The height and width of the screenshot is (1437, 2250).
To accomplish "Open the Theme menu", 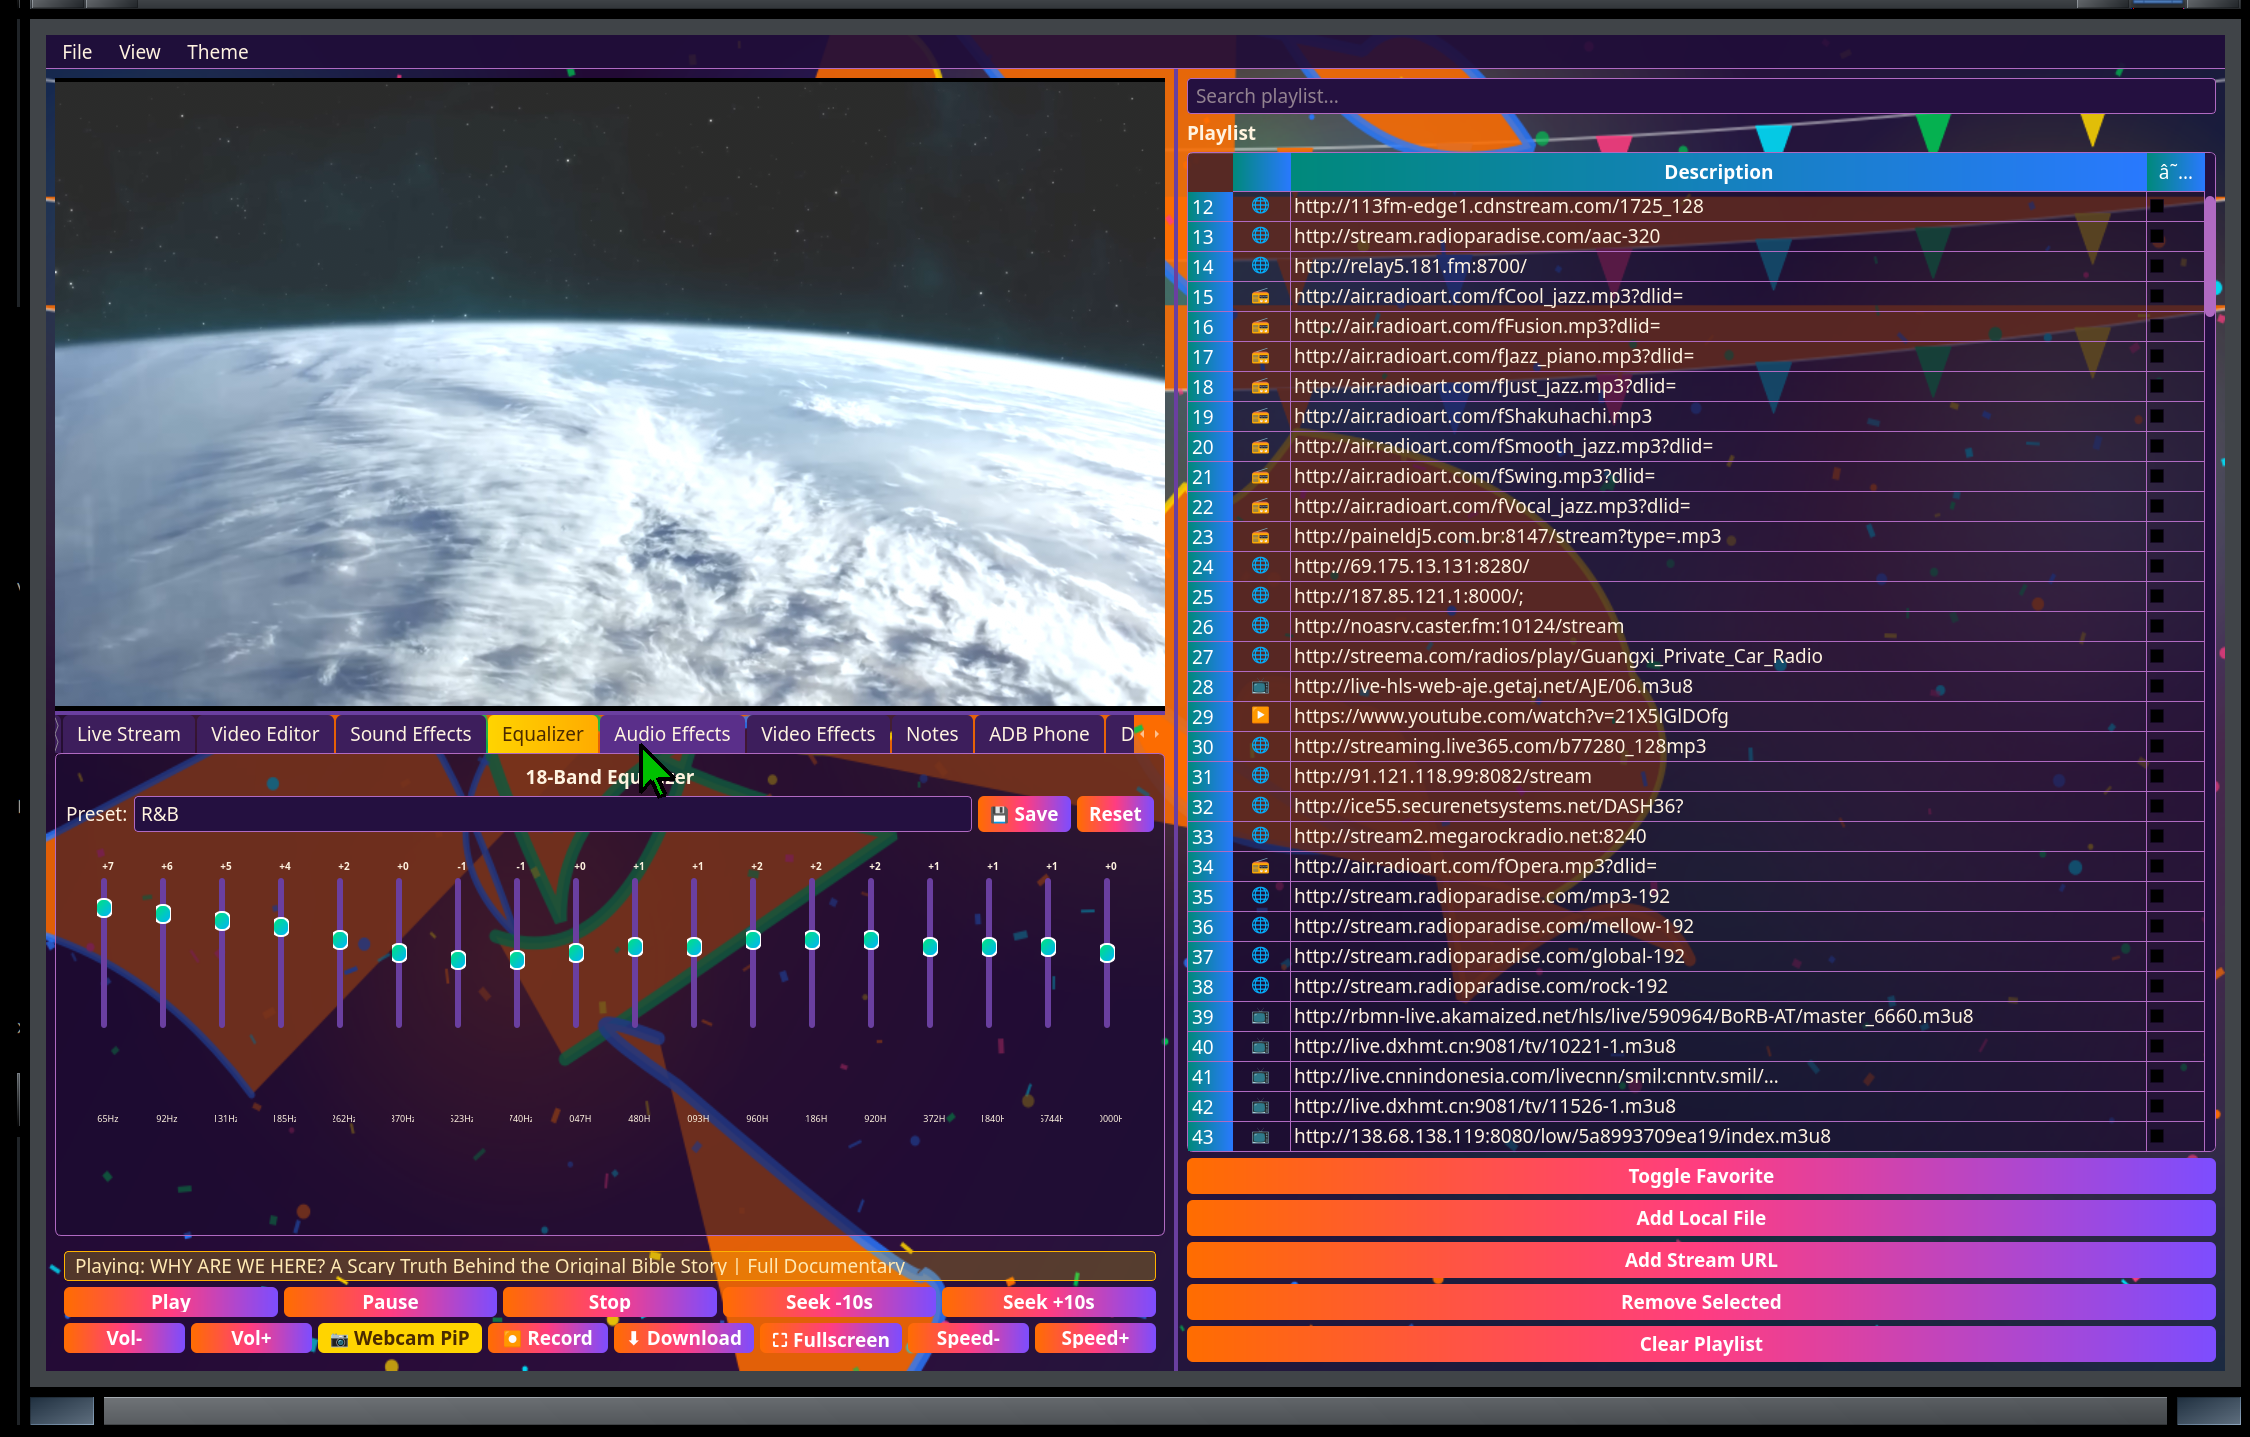I will (217, 52).
